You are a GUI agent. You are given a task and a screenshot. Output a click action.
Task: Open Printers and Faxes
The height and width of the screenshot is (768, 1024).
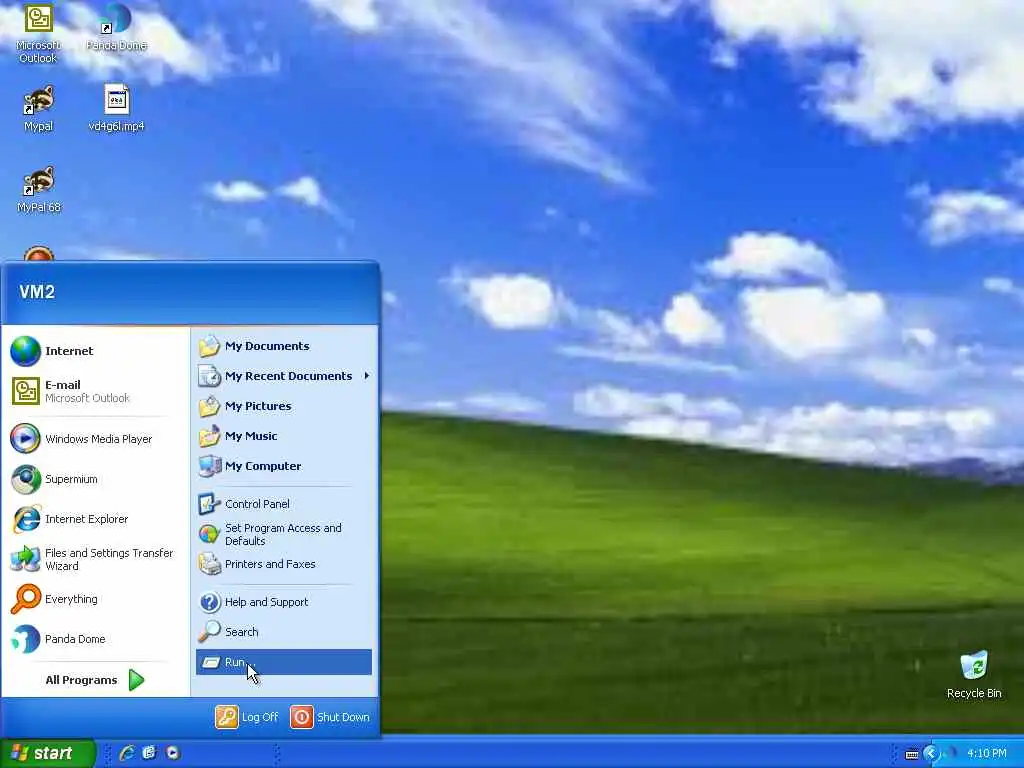[283, 564]
